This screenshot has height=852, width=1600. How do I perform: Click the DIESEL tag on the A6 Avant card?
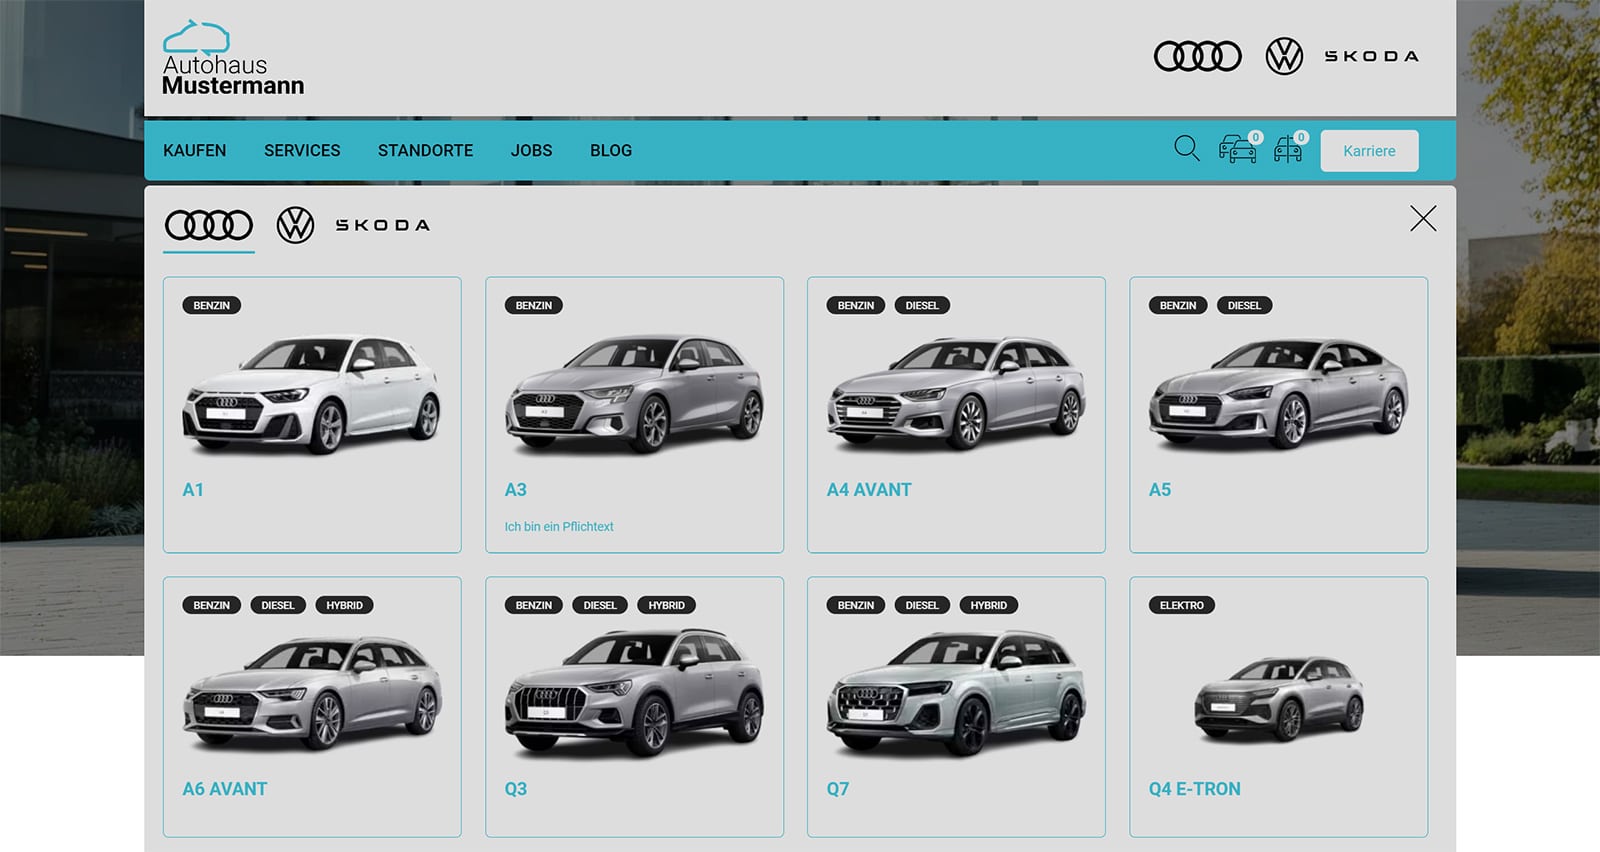[278, 605]
